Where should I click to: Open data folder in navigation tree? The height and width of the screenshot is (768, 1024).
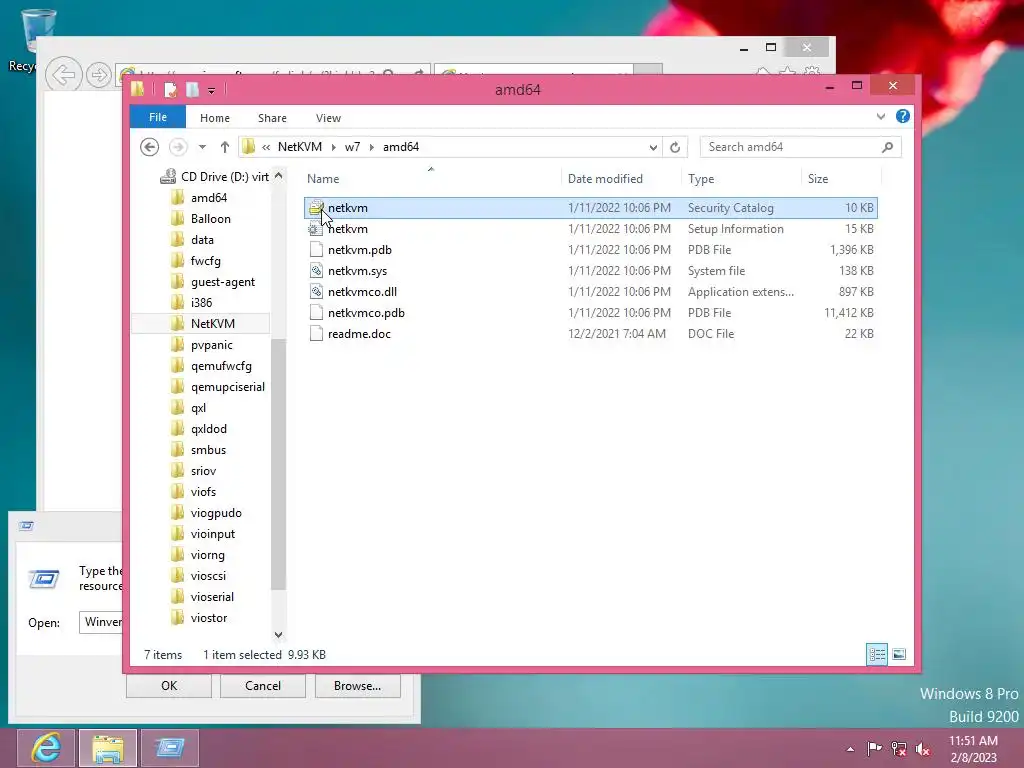point(202,240)
